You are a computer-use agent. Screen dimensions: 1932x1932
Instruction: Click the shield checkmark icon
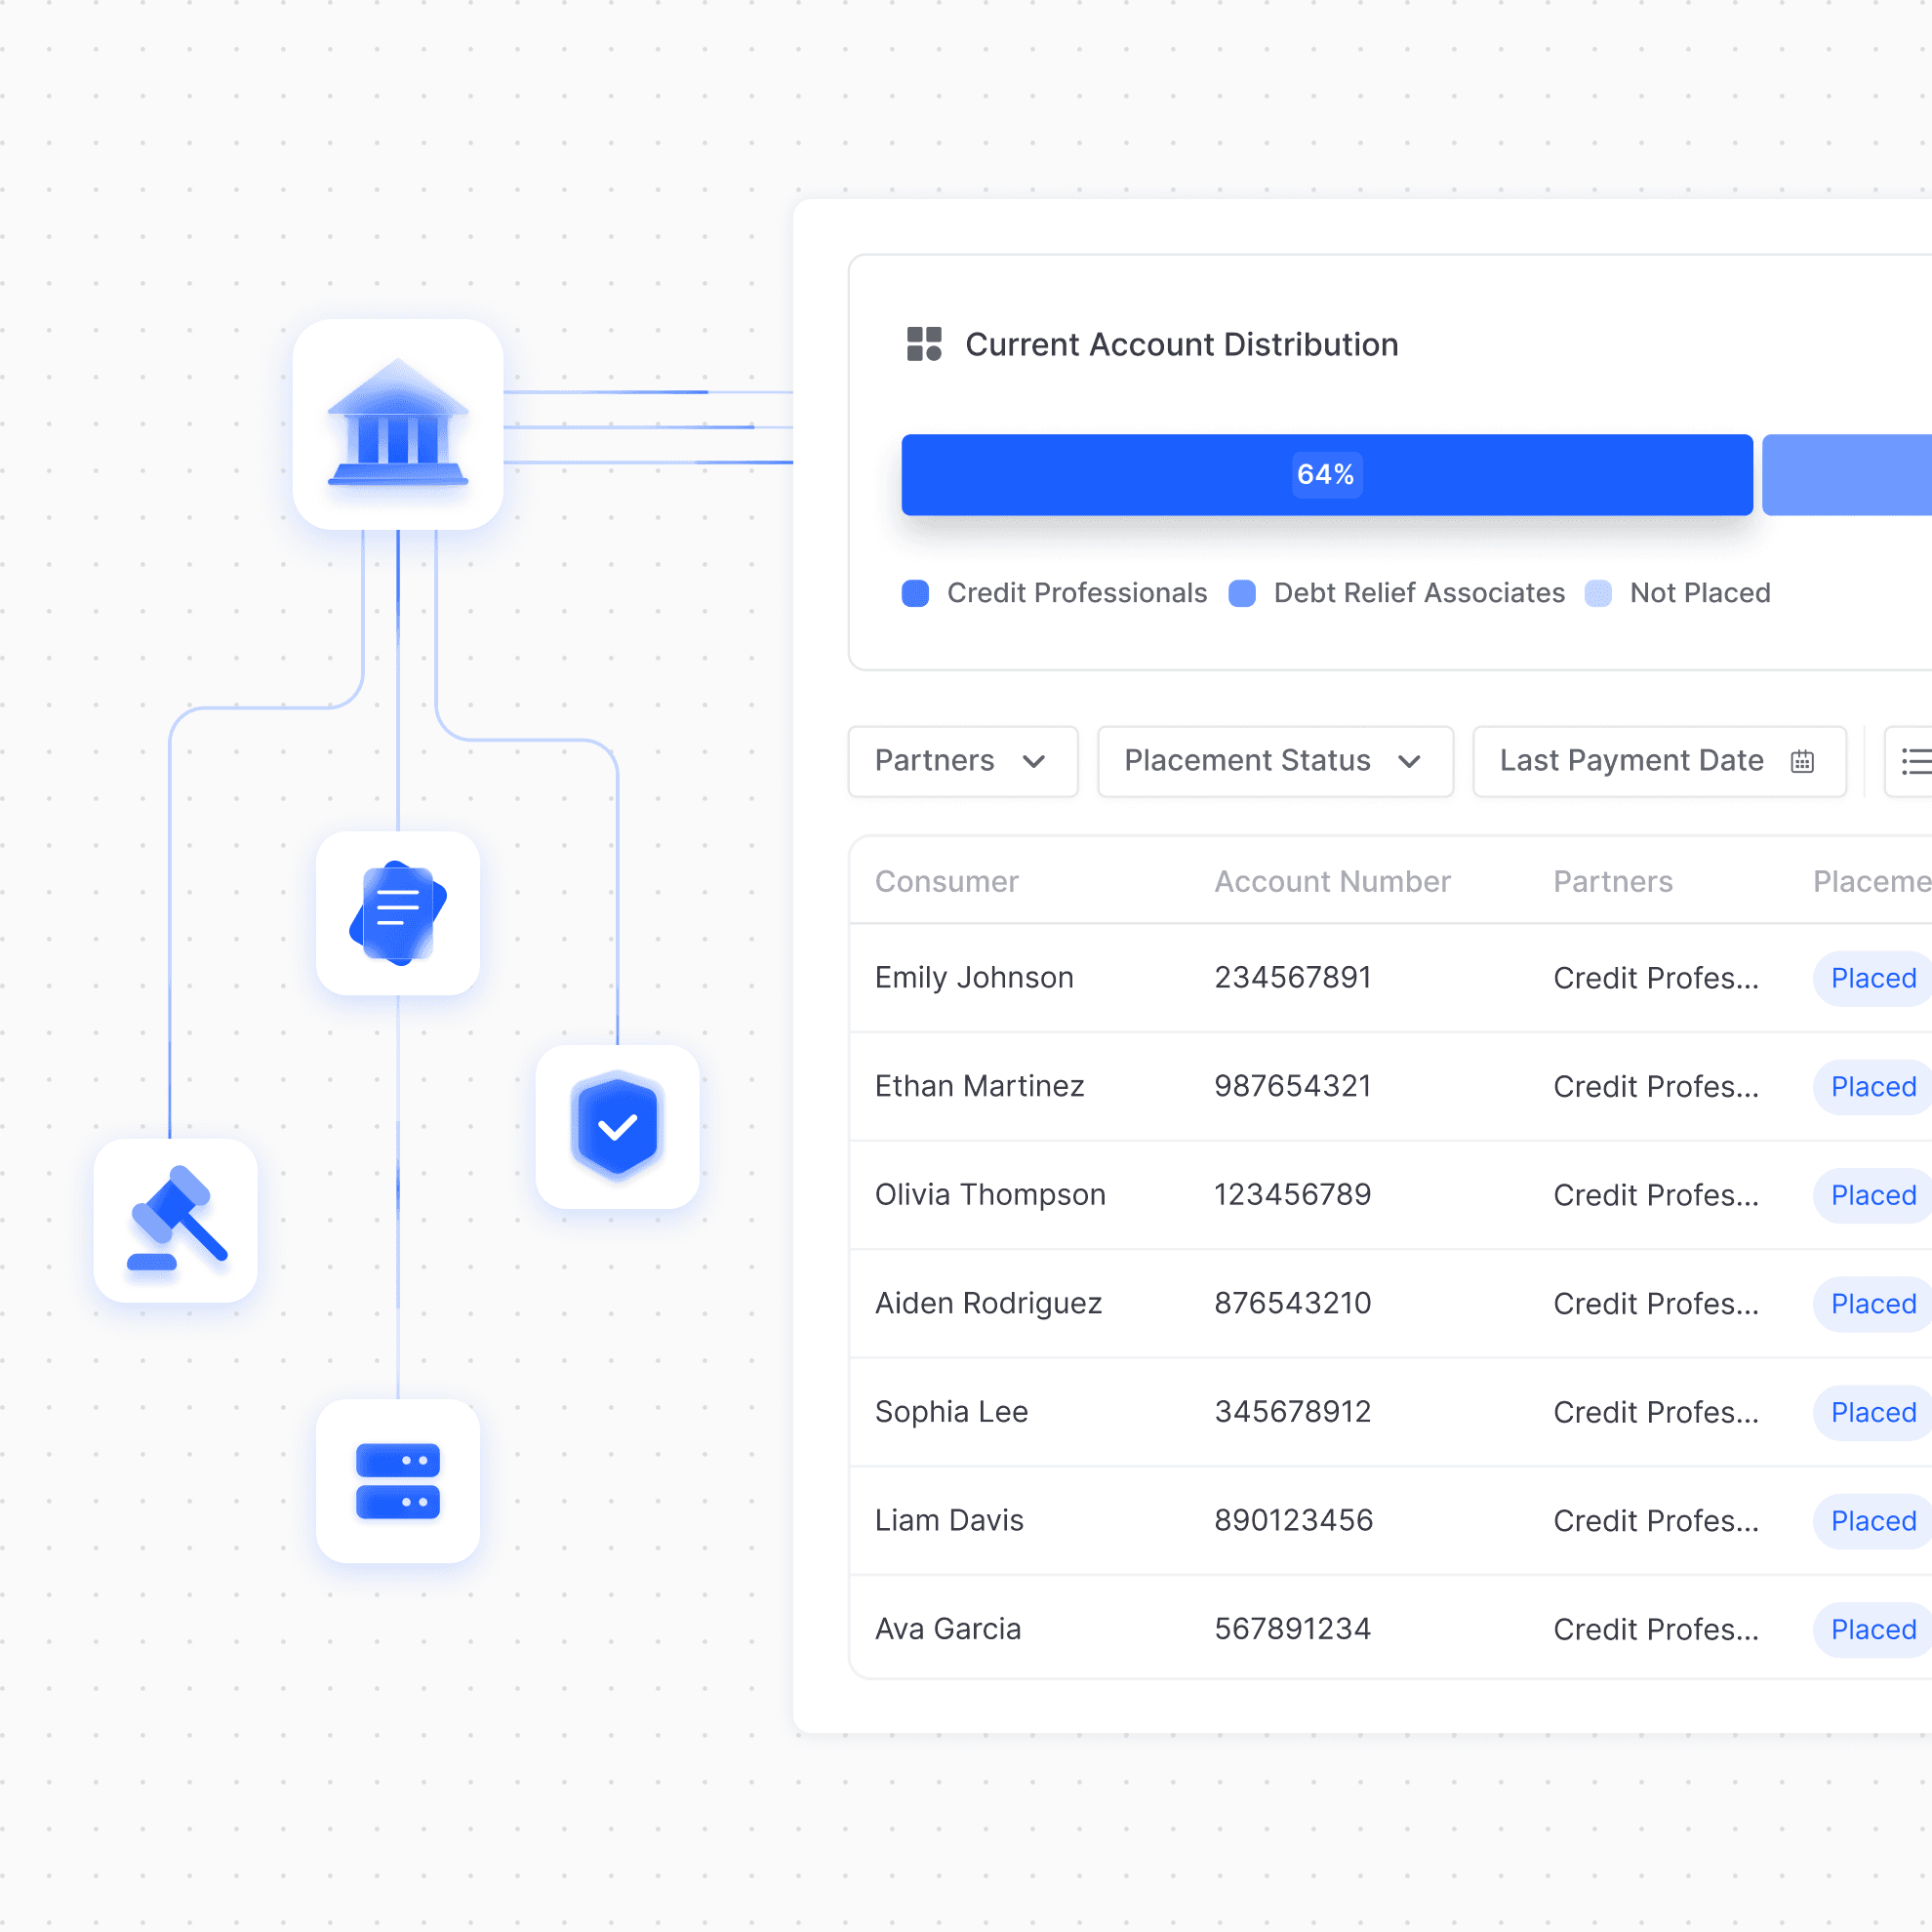point(617,1127)
